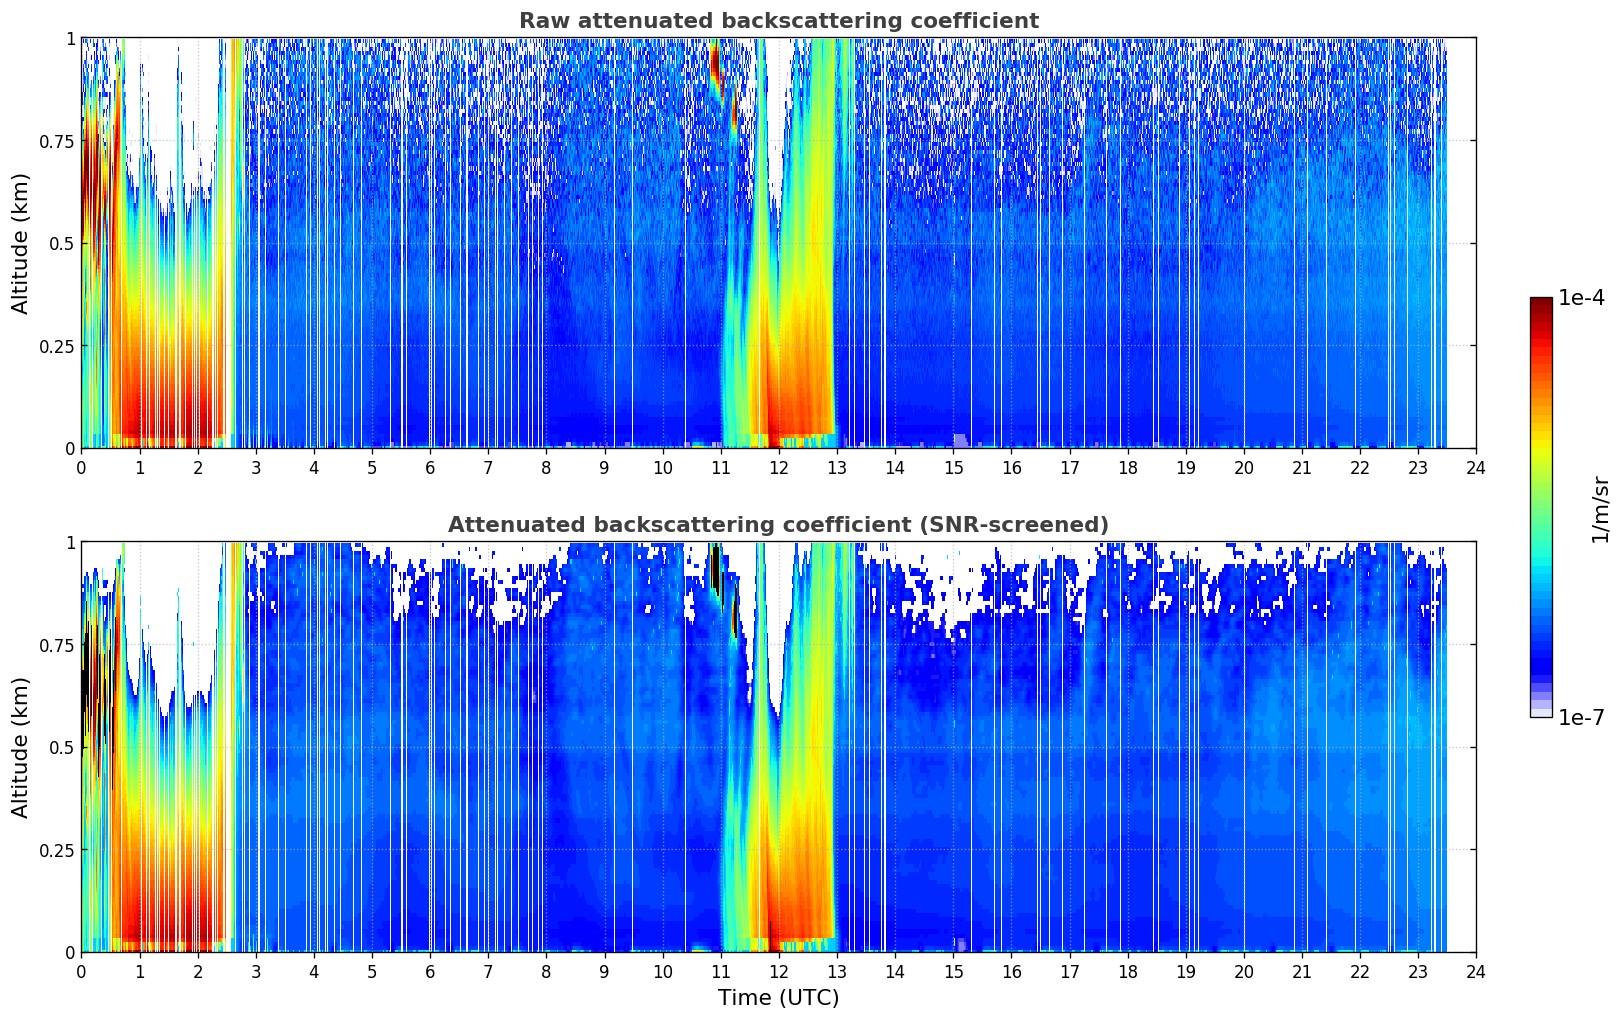This screenshot has width=1621, height=1020.
Task: Click hour "3" tick under the raw plot
Action: [255, 467]
